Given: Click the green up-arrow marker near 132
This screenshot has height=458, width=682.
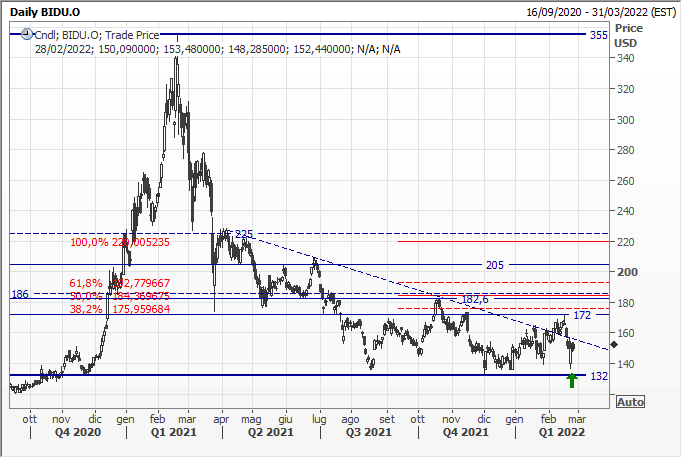Looking at the screenshot, I should point(571,380).
